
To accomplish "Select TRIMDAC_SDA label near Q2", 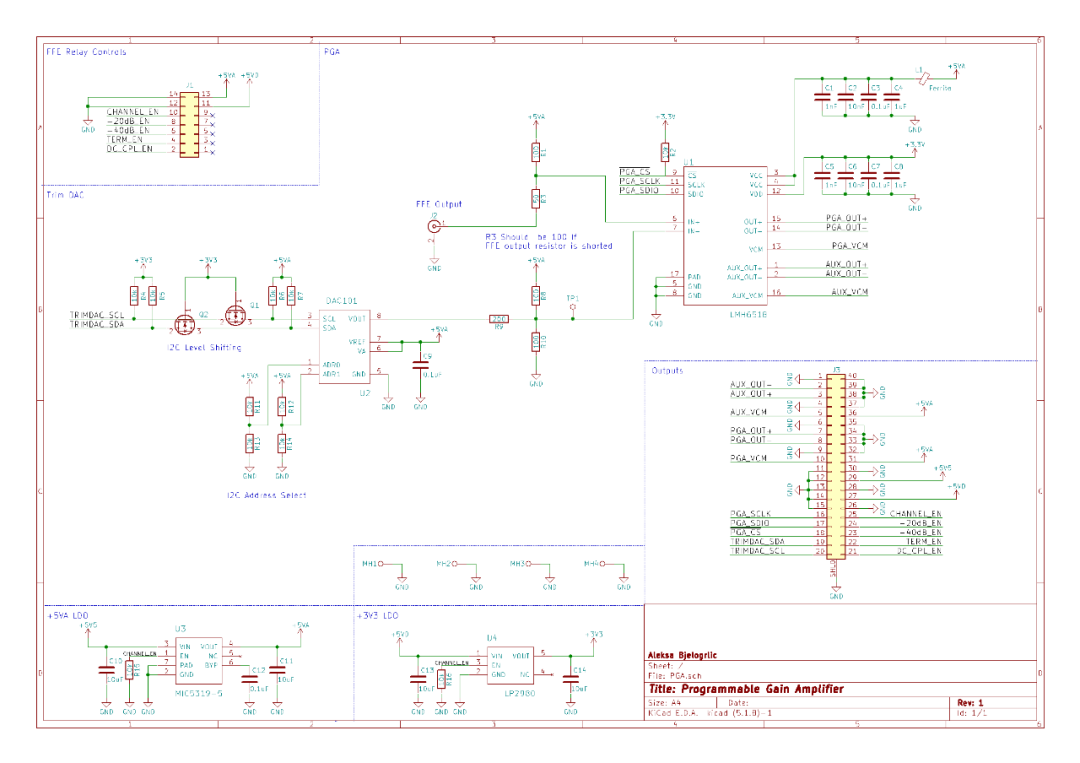I will 97,324.
